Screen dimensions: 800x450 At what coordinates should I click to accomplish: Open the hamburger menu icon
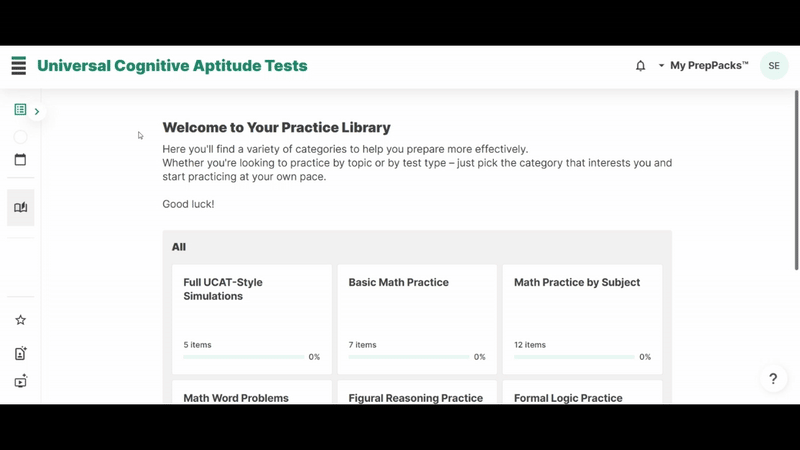(18, 66)
